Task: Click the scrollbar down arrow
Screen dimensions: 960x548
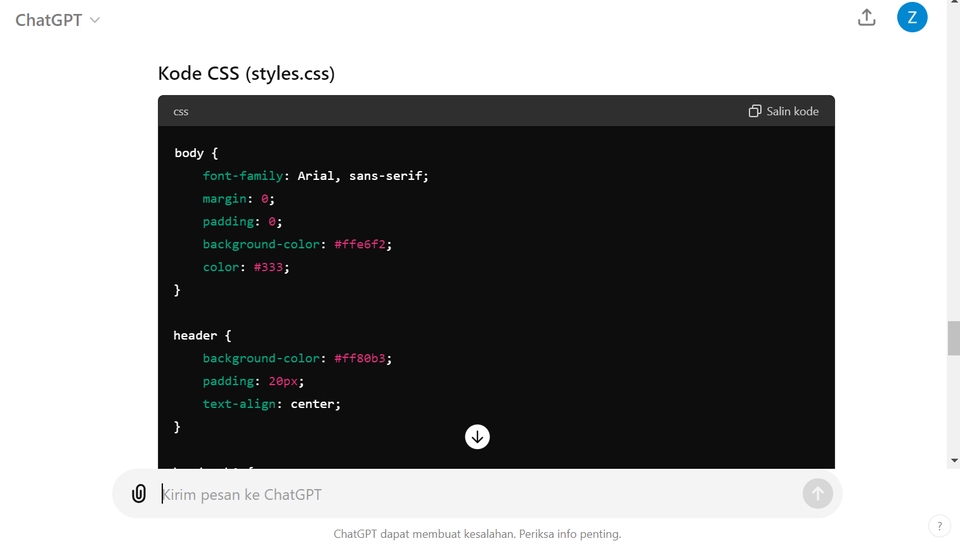Action: click(954, 460)
